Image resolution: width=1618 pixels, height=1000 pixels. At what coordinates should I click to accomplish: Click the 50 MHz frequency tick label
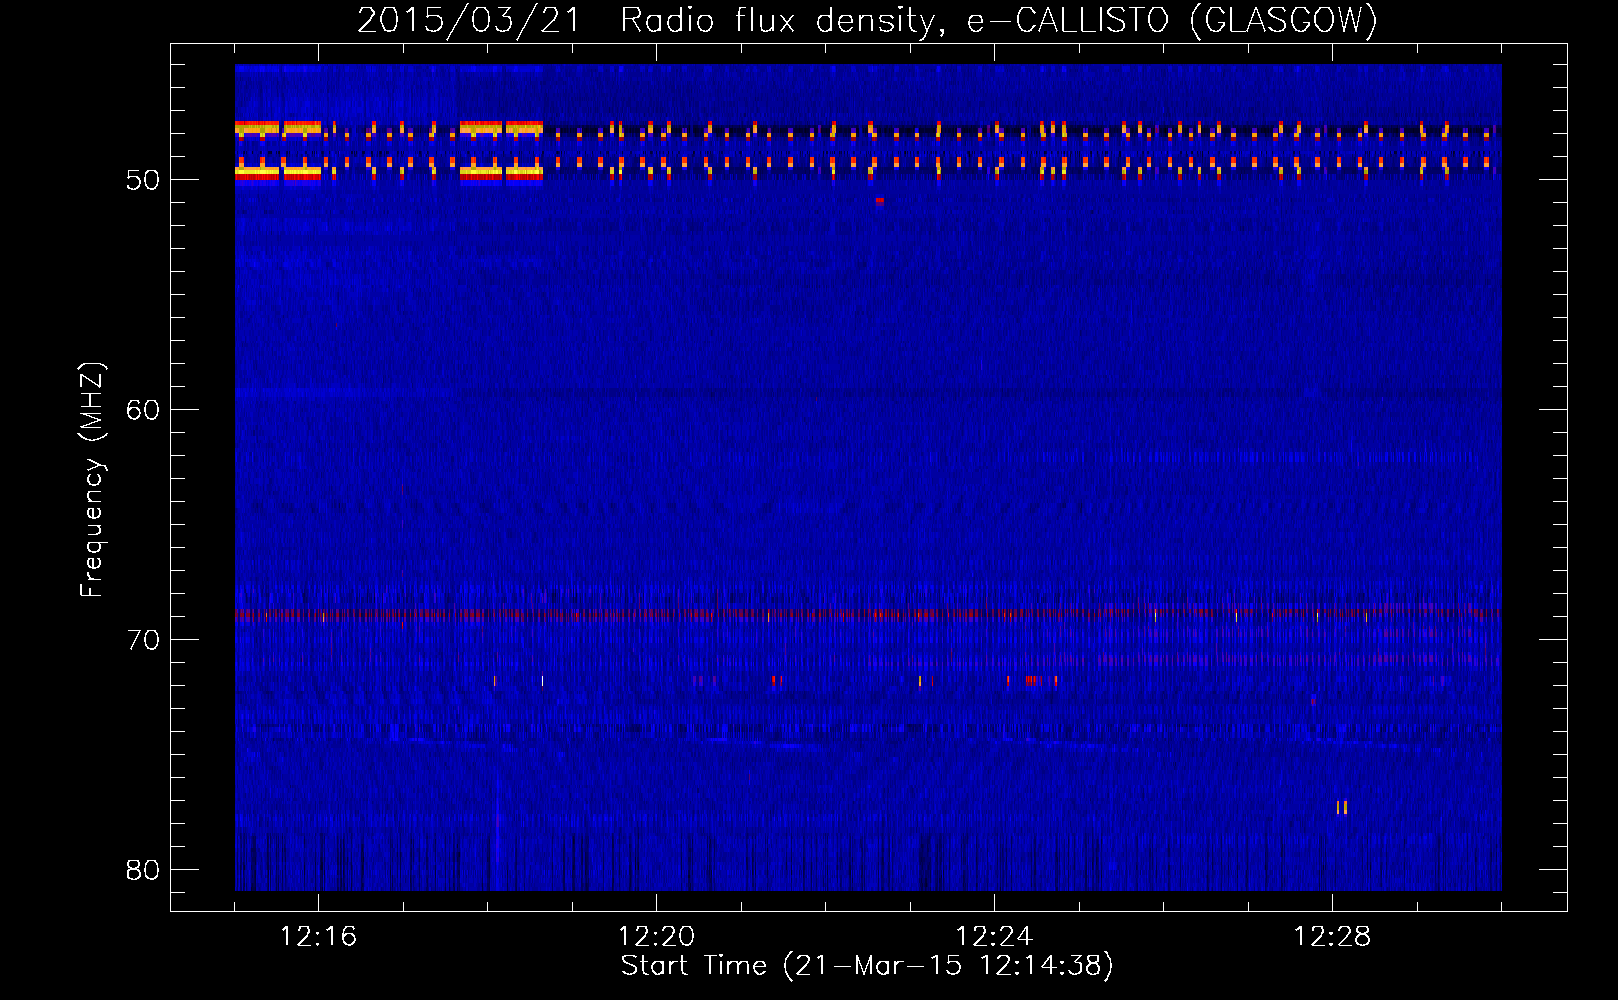point(143,180)
